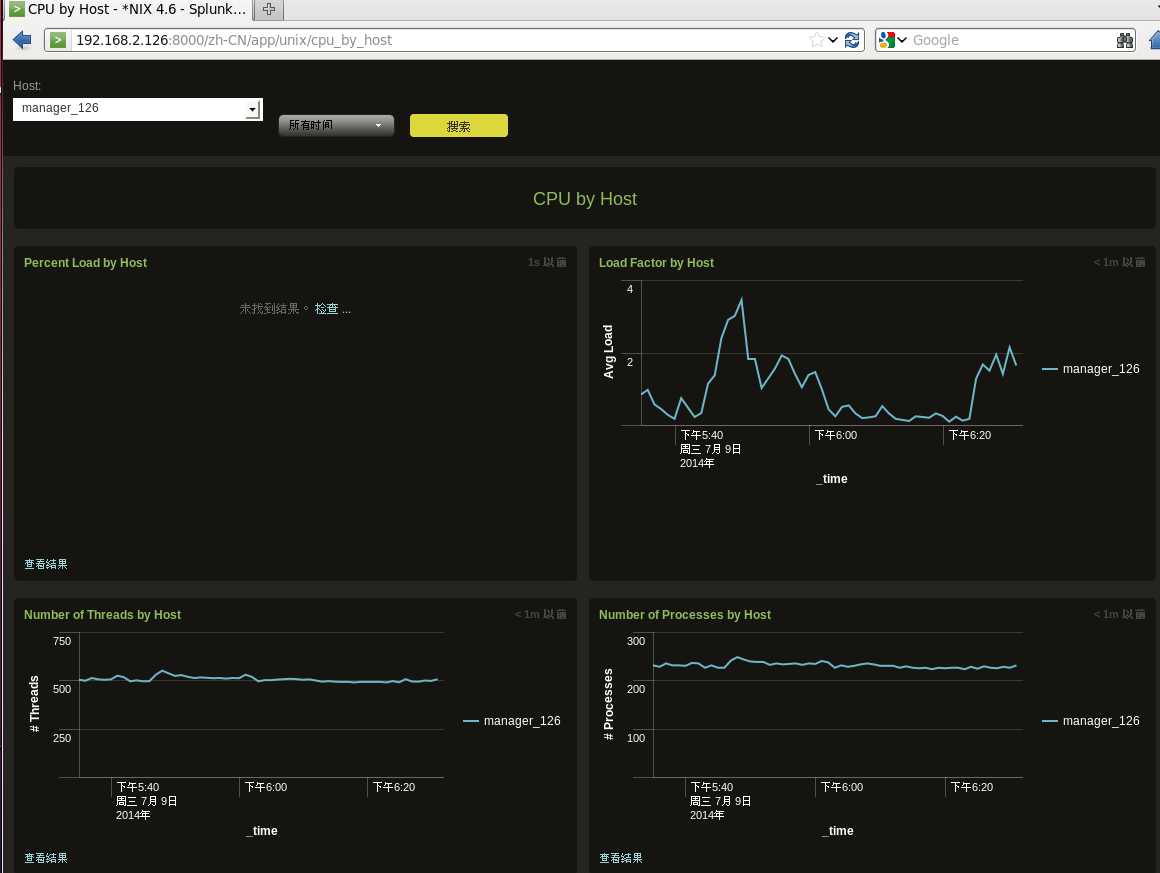
Task: Focus the Google search box
Action: tap(1012, 40)
